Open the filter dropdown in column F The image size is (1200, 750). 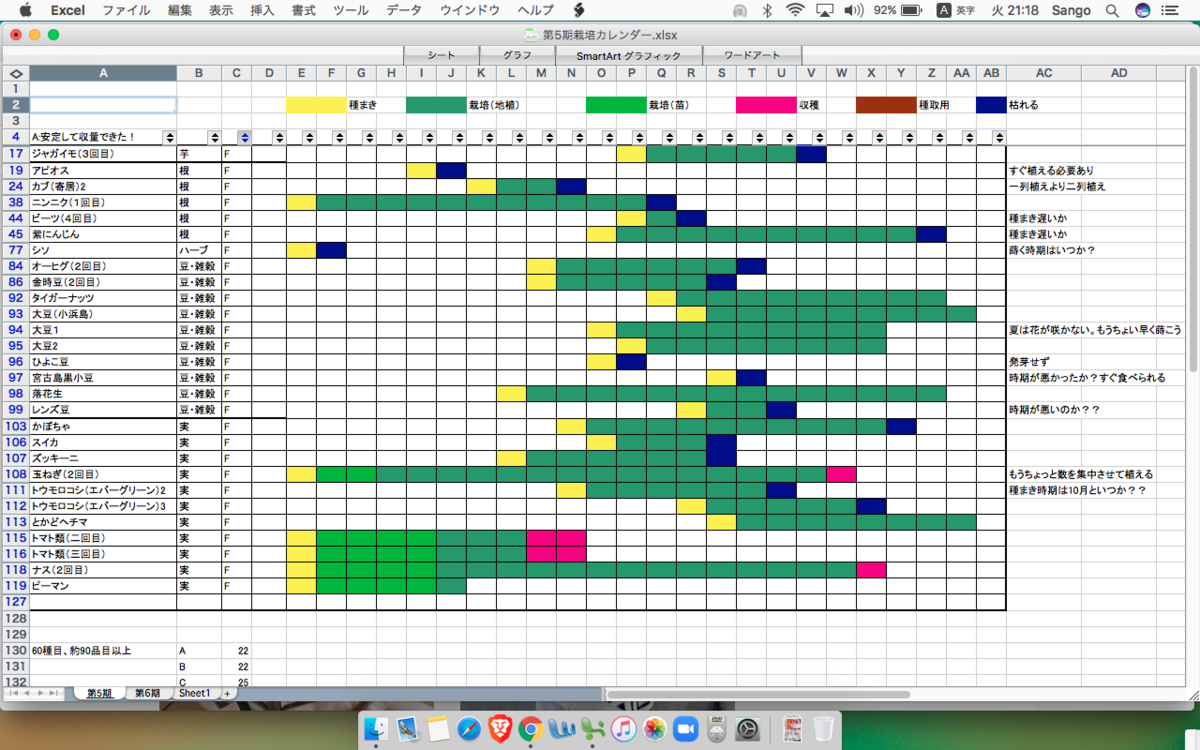[340, 137]
